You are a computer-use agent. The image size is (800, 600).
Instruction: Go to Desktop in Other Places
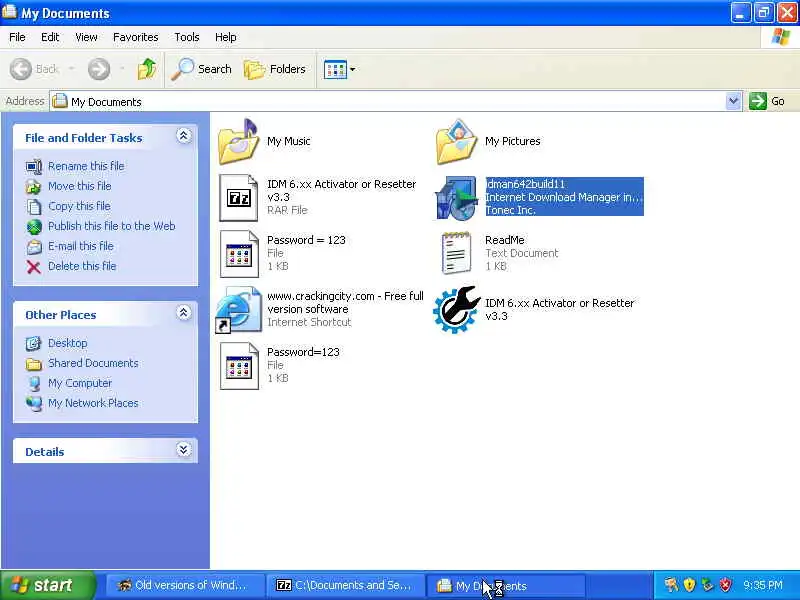(x=67, y=343)
